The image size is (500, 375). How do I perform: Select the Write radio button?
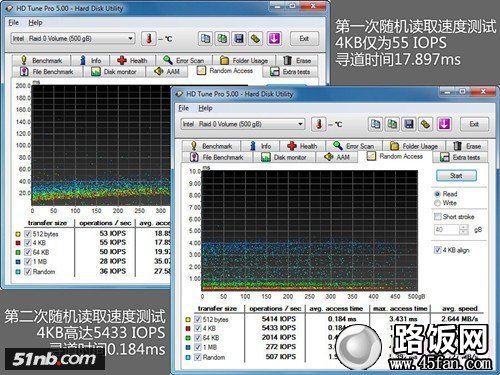click(x=438, y=203)
